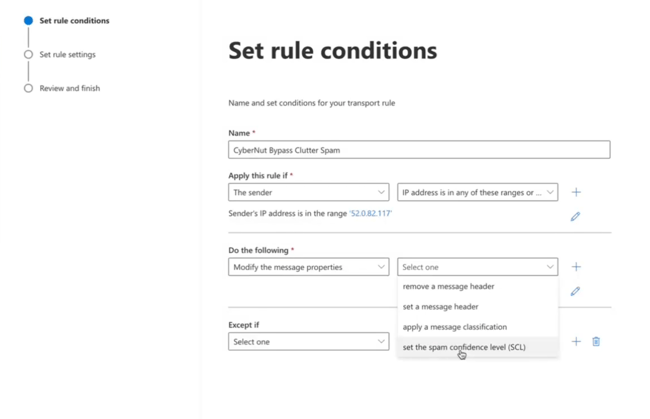Choose 'remove a message header' option

pyautogui.click(x=448, y=287)
